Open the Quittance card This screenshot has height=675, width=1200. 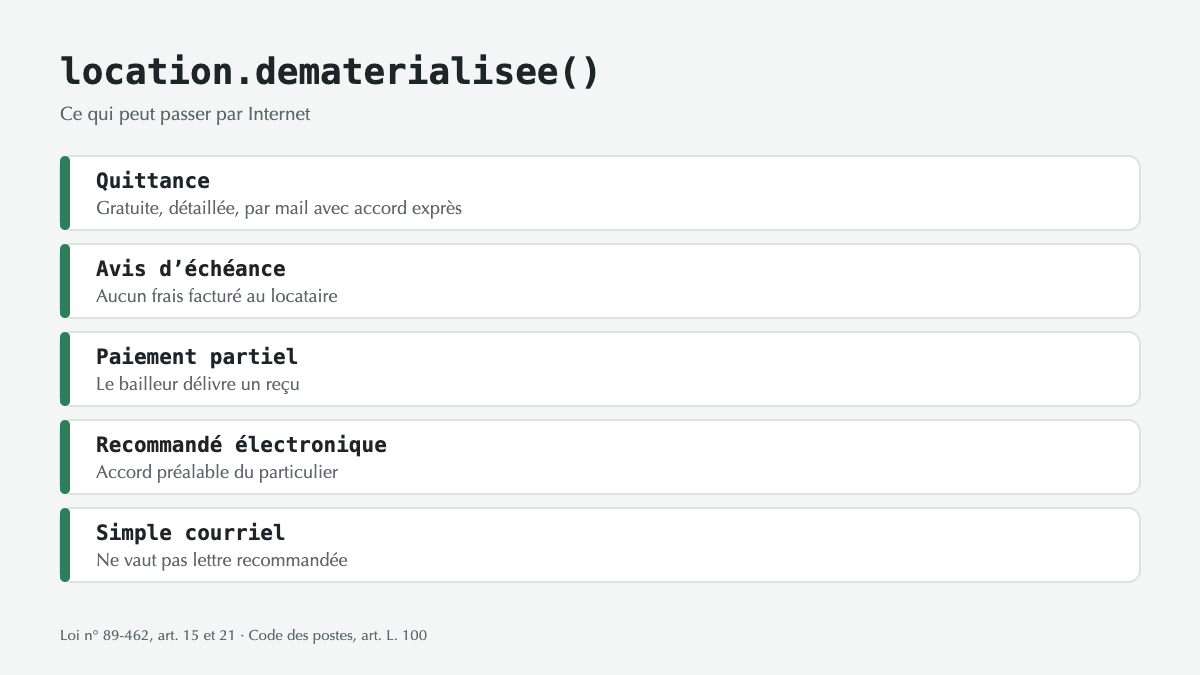[x=600, y=193]
